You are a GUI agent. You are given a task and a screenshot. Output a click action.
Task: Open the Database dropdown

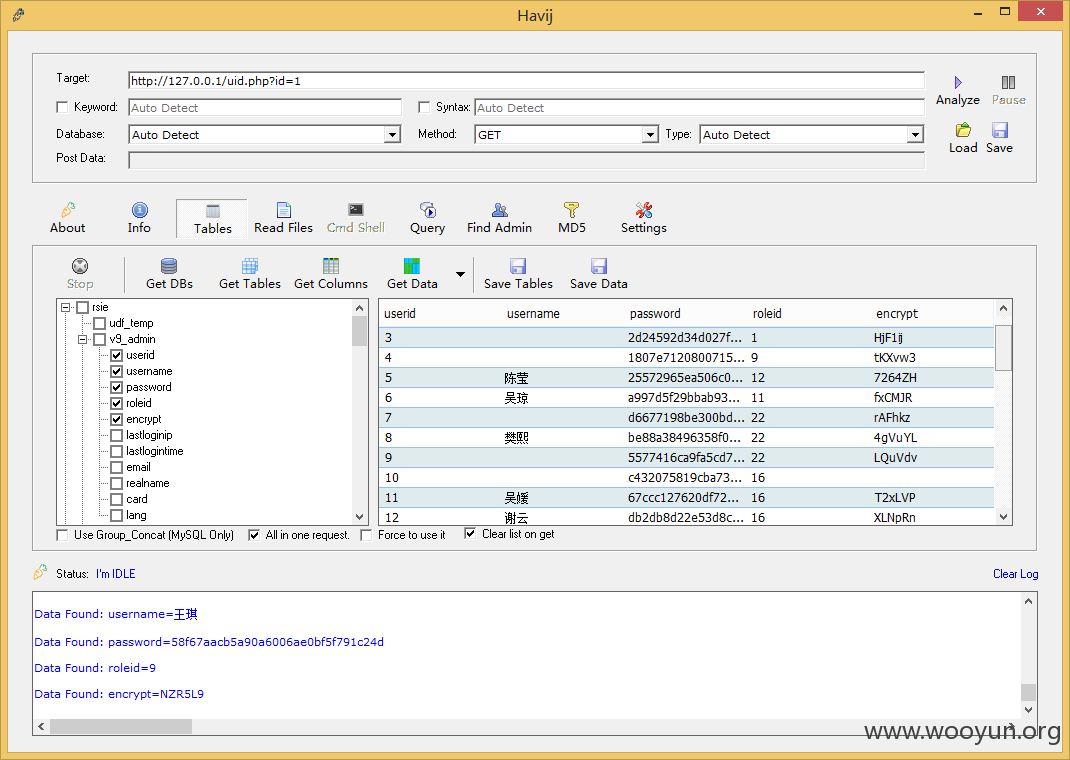[x=392, y=135]
